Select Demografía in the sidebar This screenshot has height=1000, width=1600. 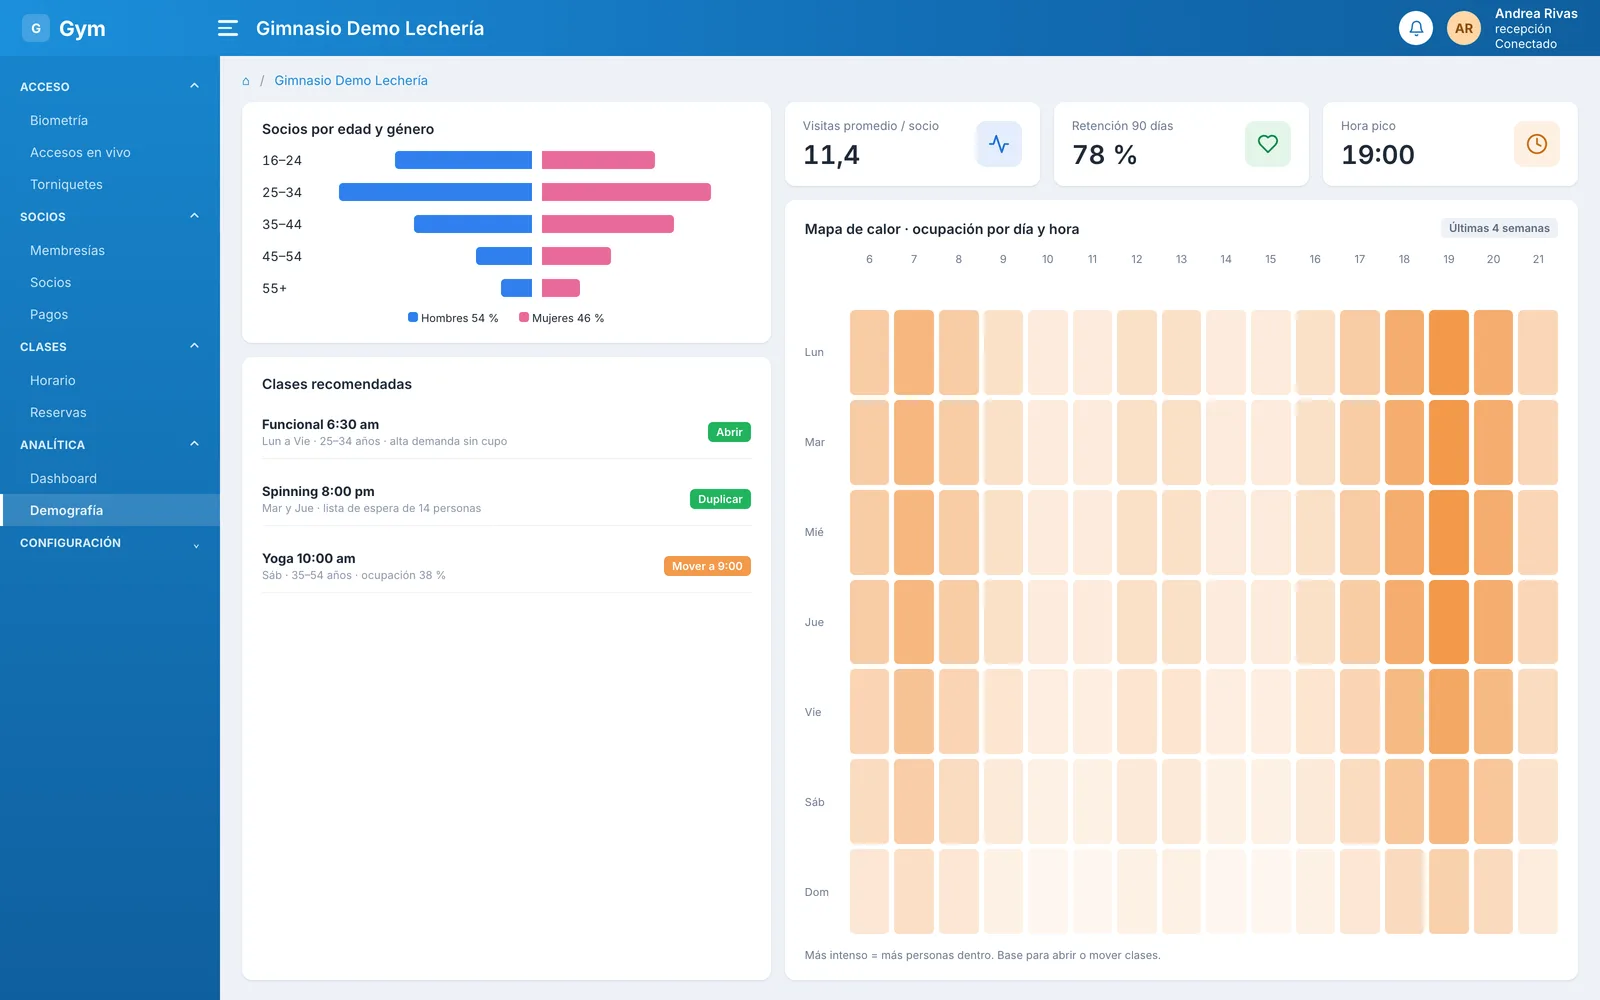tap(110, 510)
